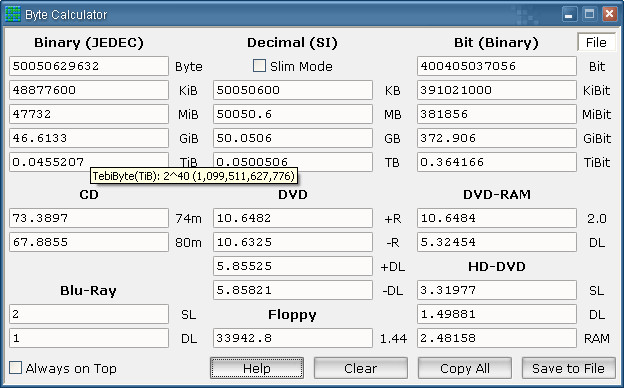This screenshot has width=624, height=388.
Task: Click the KiBit field showing 391021000
Action: tap(497, 90)
